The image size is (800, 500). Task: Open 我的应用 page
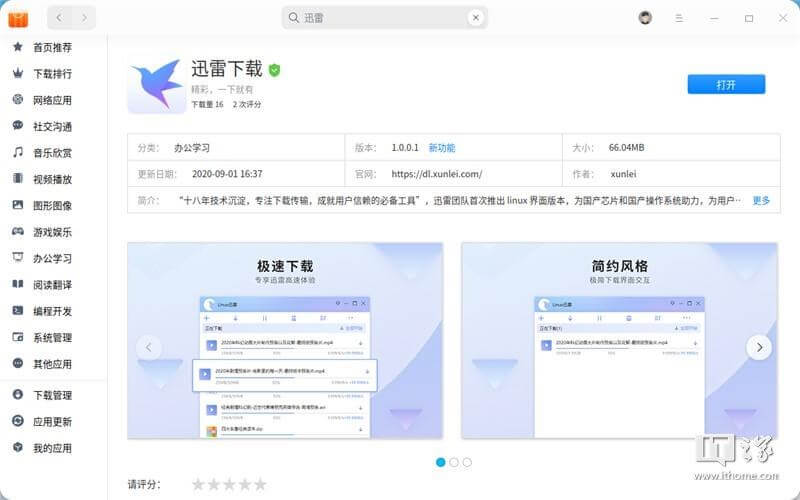[52, 448]
